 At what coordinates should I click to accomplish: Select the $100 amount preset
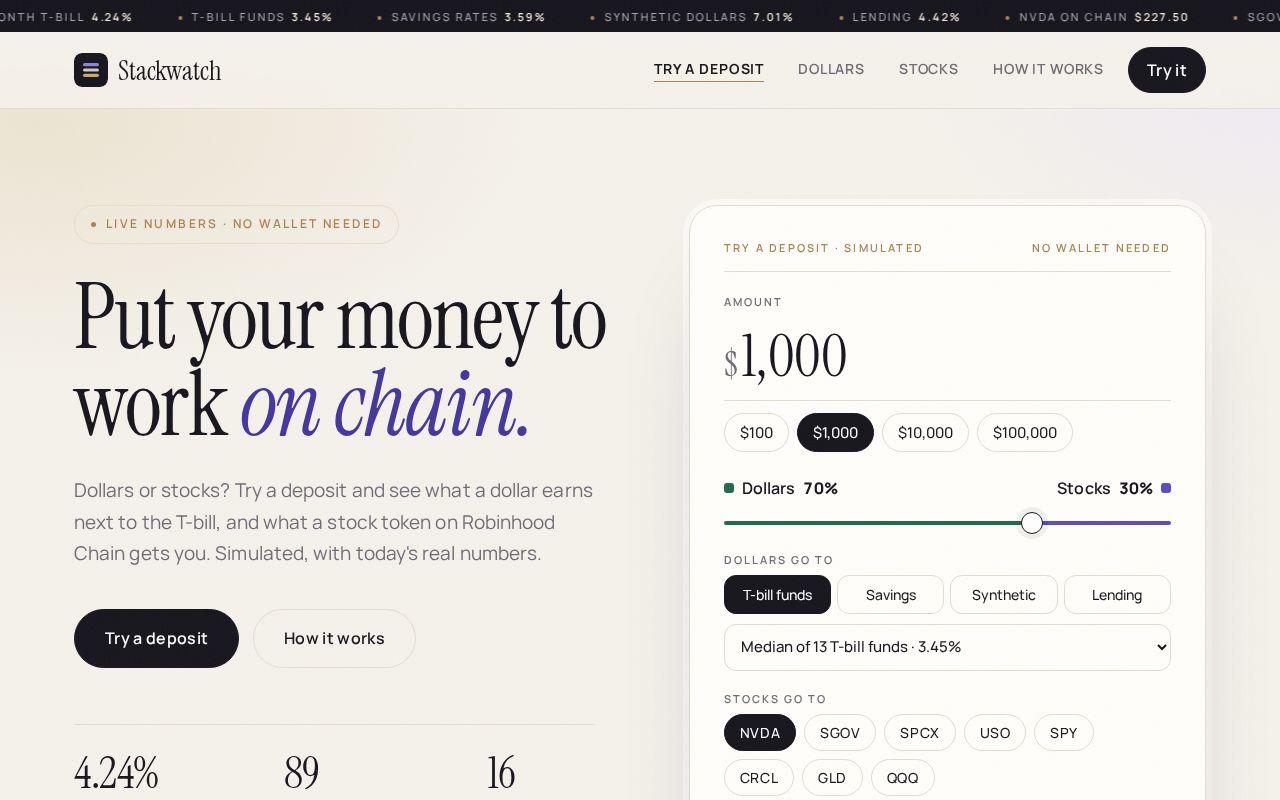(x=756, y=433)
